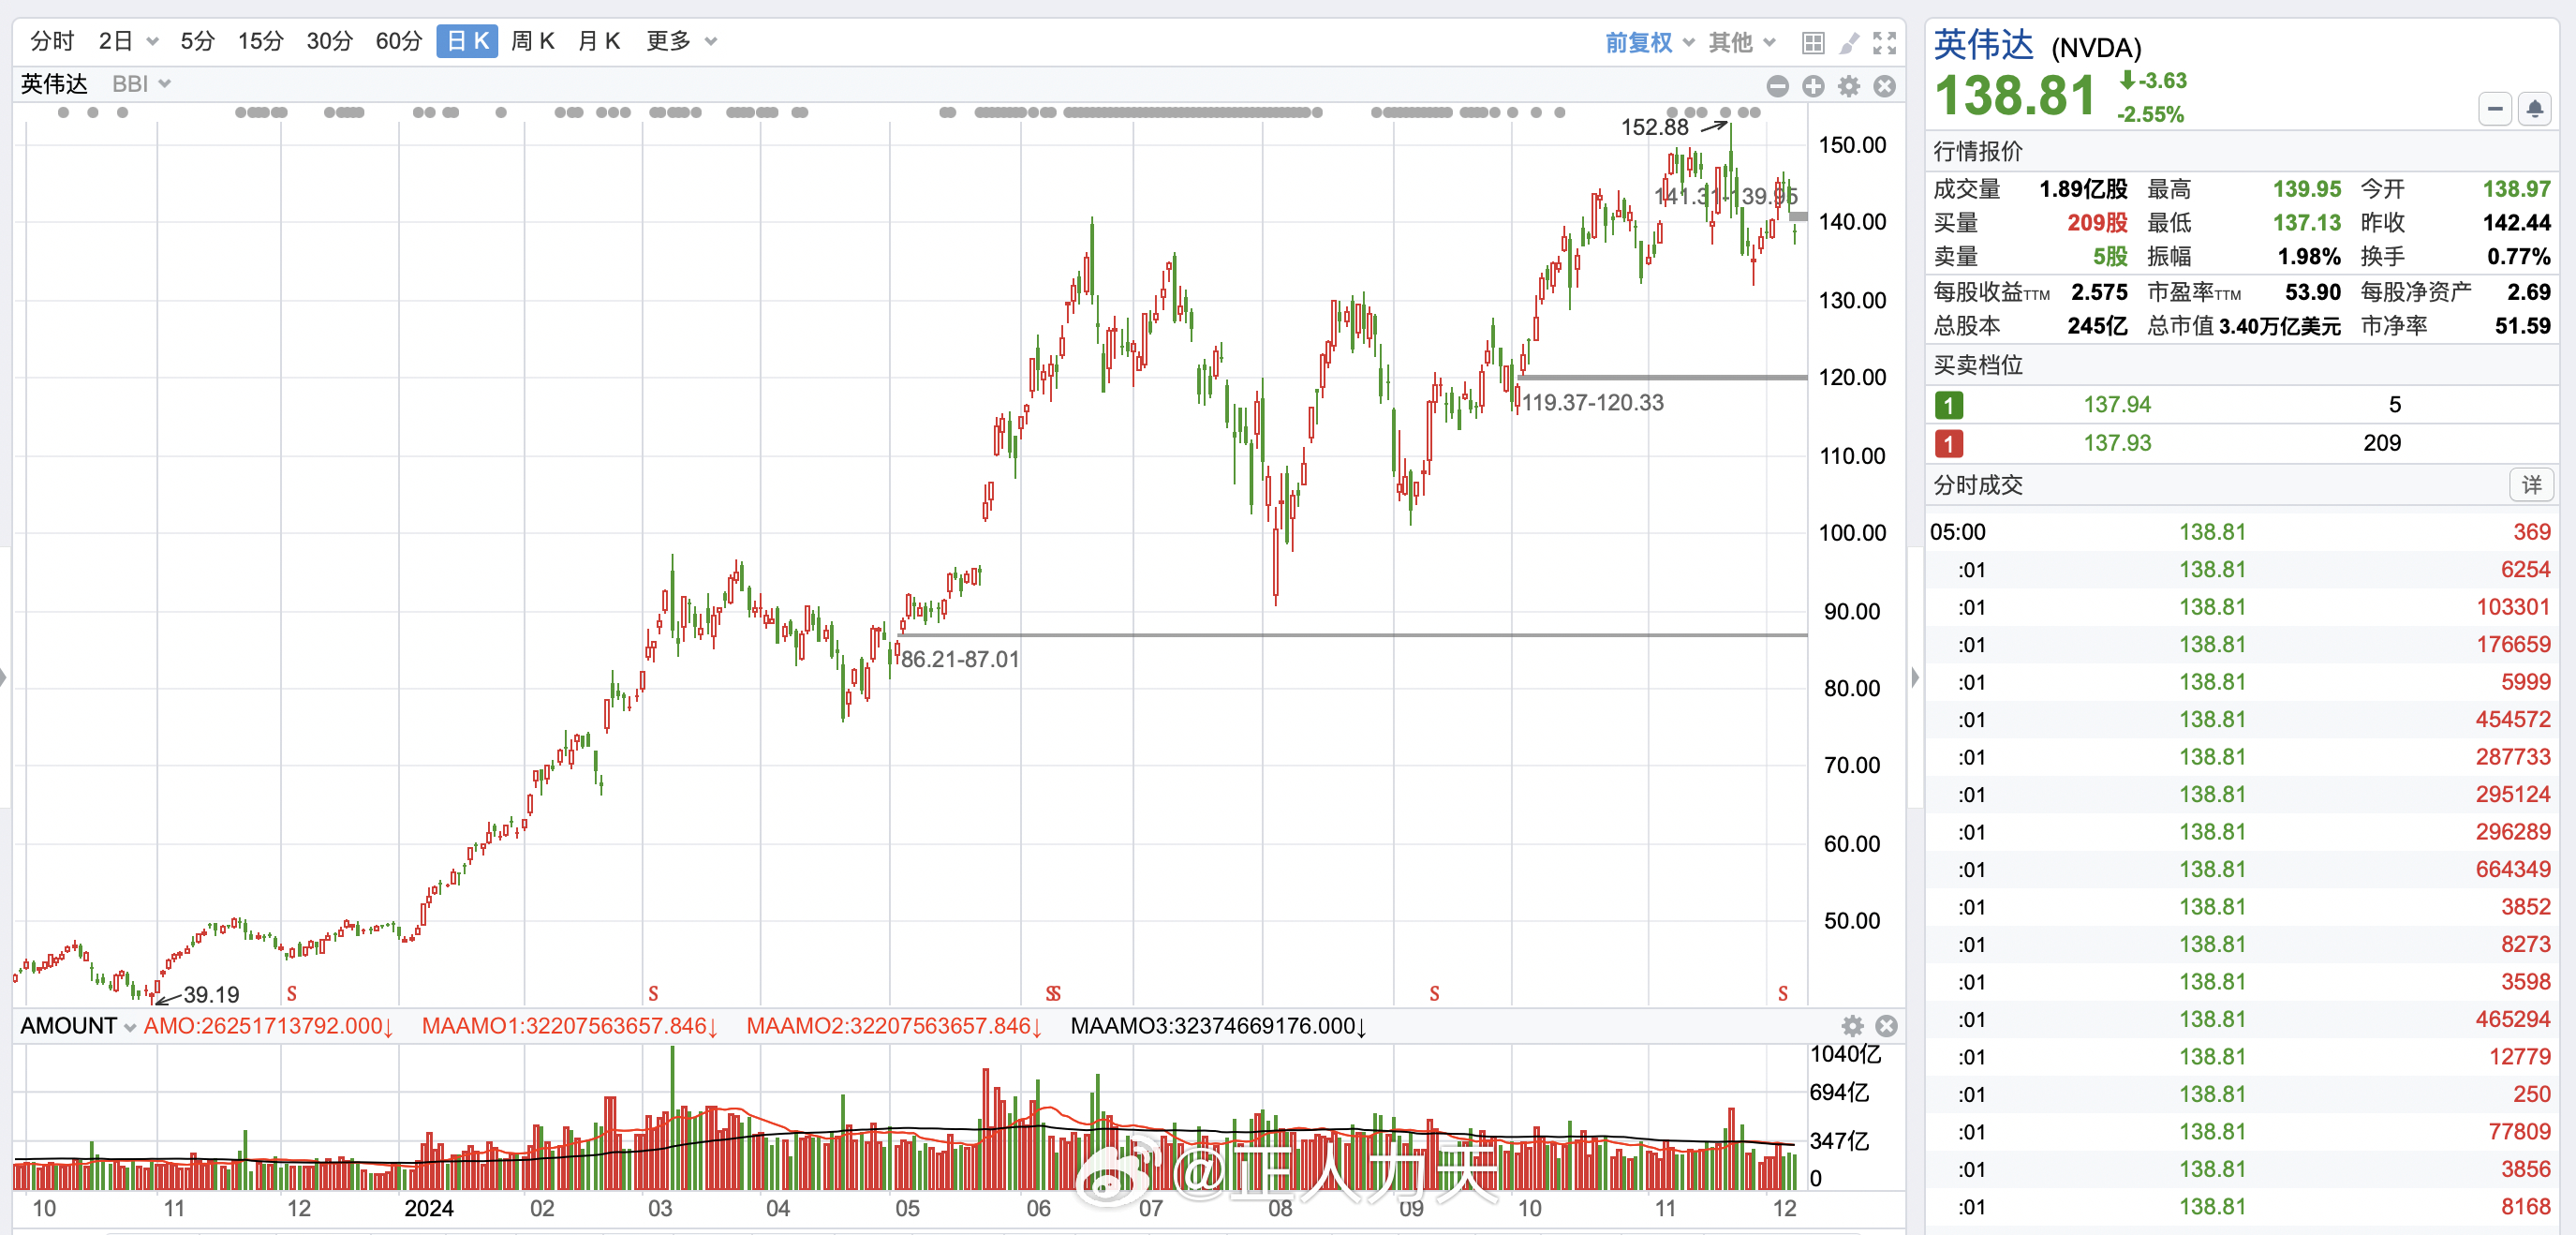Click the S marker near month 09
This screenshot has width=2576, height=1235.
point(1434,993)
